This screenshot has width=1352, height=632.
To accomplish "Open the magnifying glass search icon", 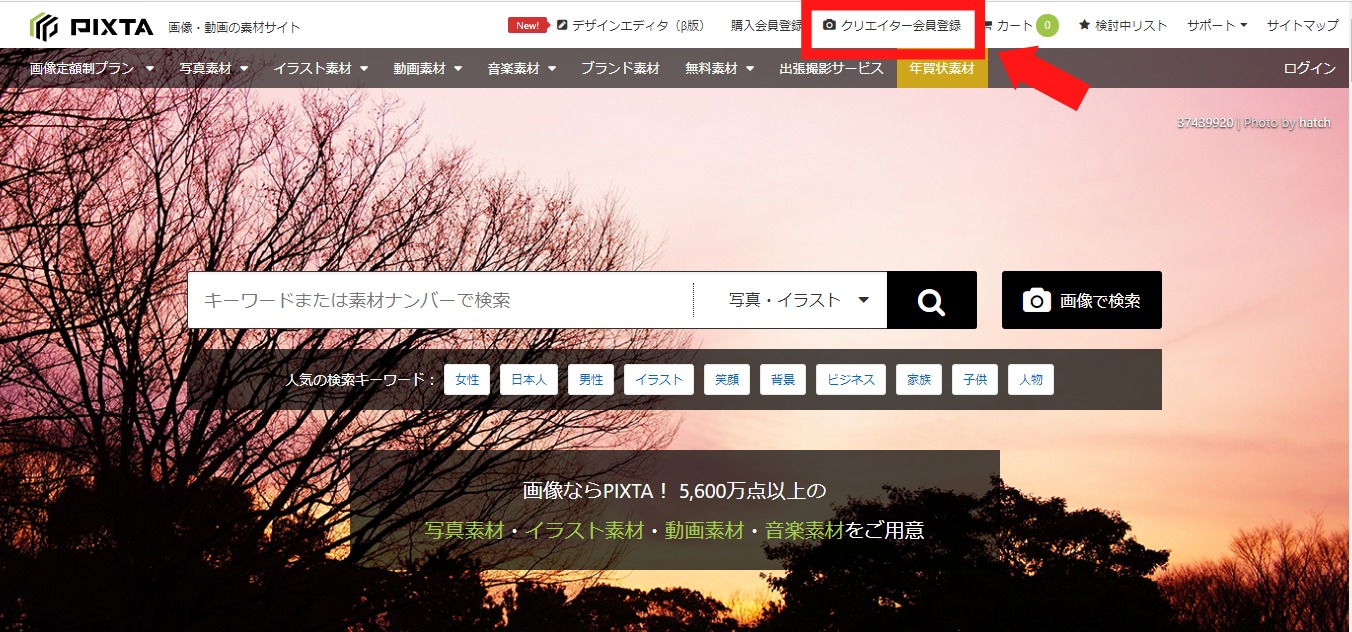I will 930,300.
